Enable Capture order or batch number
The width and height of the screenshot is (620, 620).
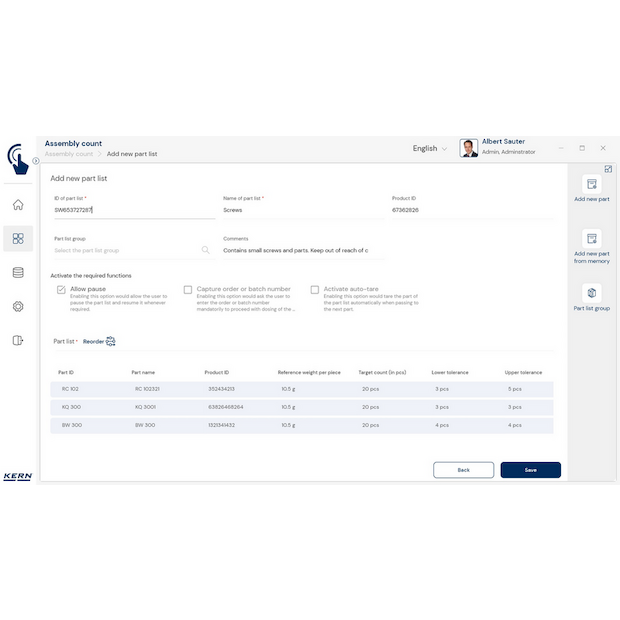coord(188,290)
